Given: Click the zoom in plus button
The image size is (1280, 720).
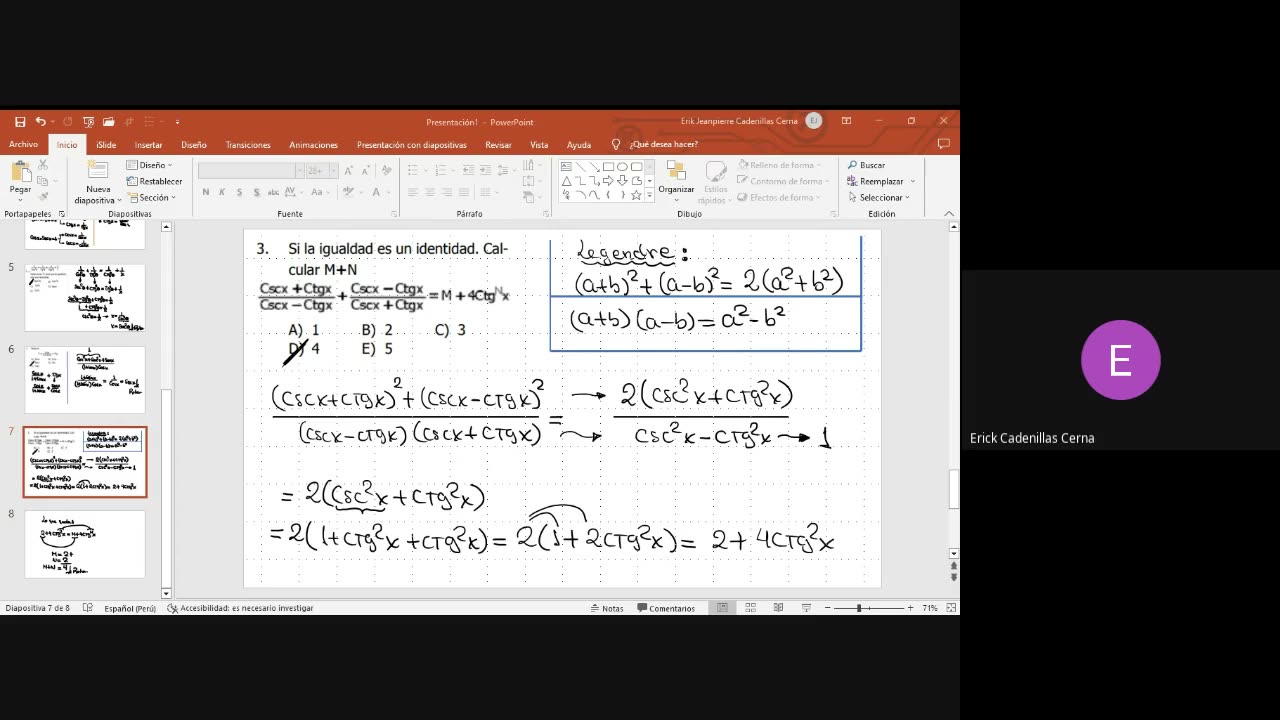Looking at the screenshot, I should [x=910, y=608].
